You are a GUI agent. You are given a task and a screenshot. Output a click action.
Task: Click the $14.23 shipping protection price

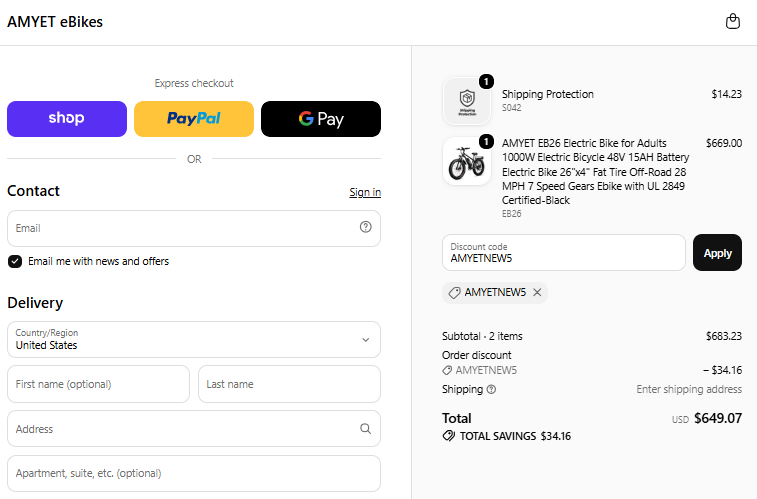(727, 94)
